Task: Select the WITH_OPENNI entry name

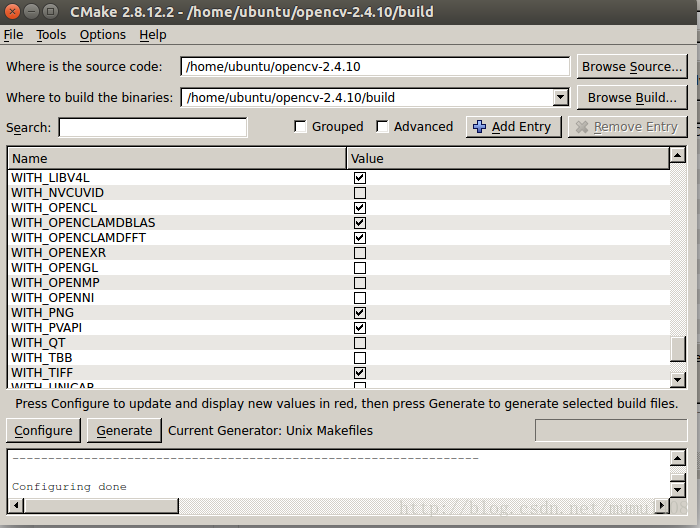Action: (x=53, y=298)
